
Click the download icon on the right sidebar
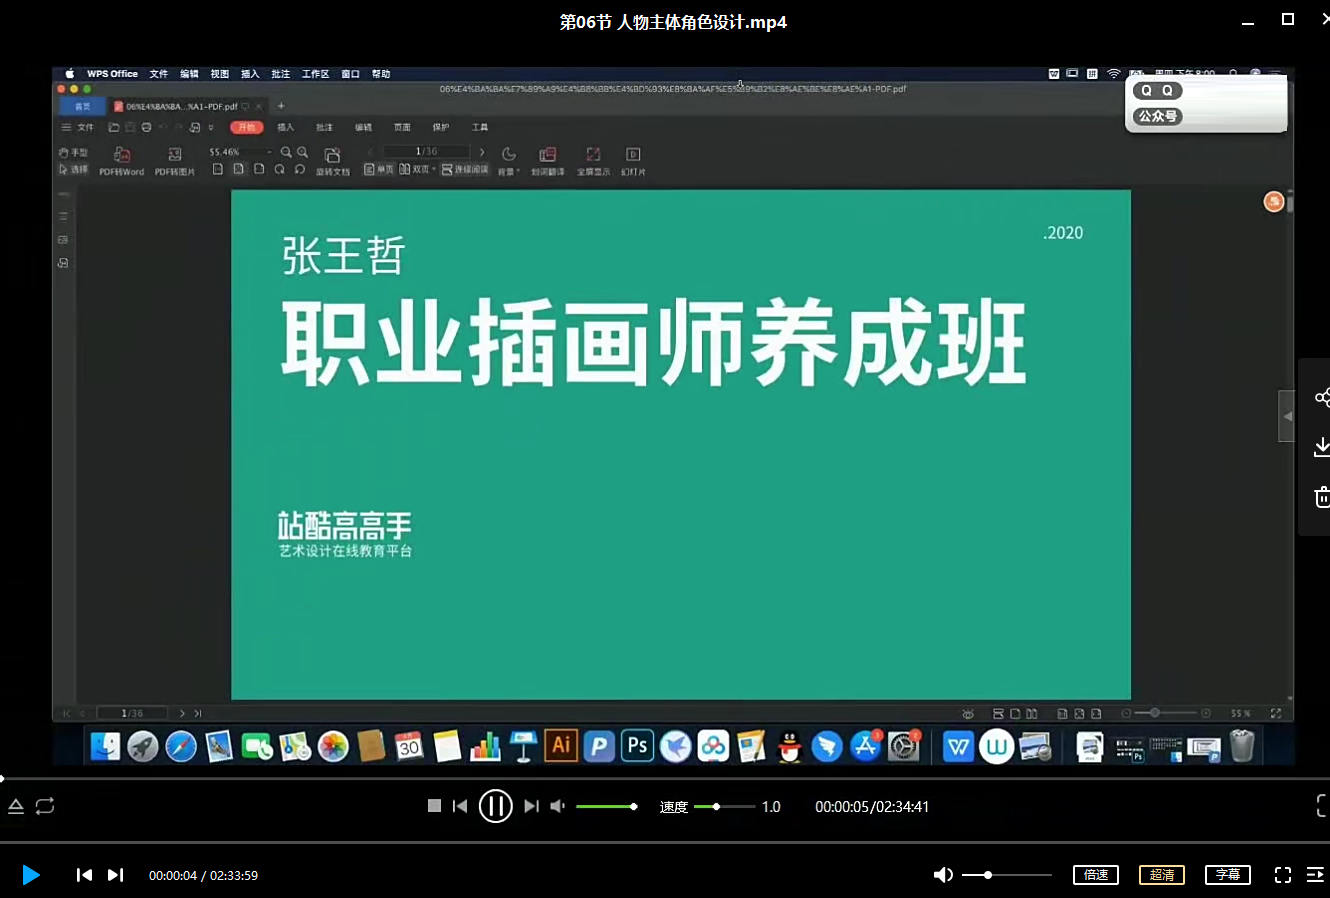tap(1321, 447)
